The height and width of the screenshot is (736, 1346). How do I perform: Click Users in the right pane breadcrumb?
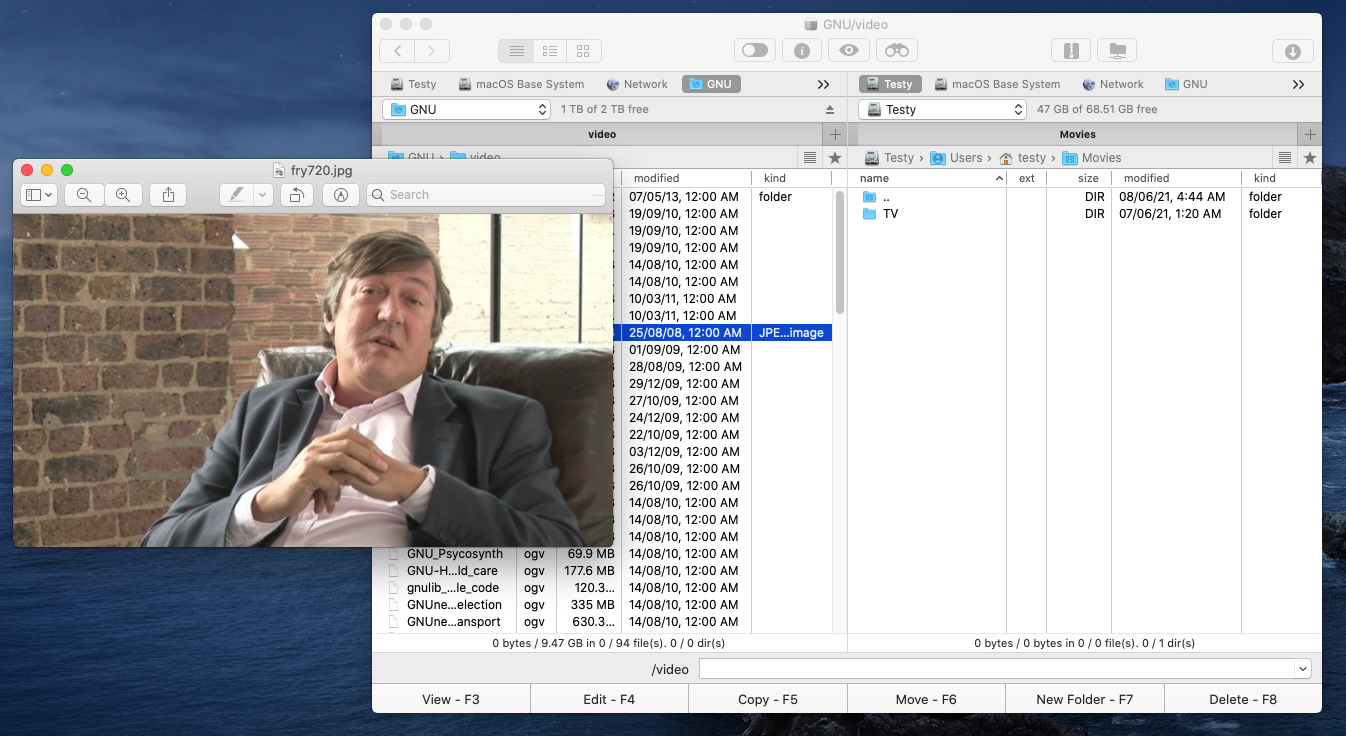point(956,157)
